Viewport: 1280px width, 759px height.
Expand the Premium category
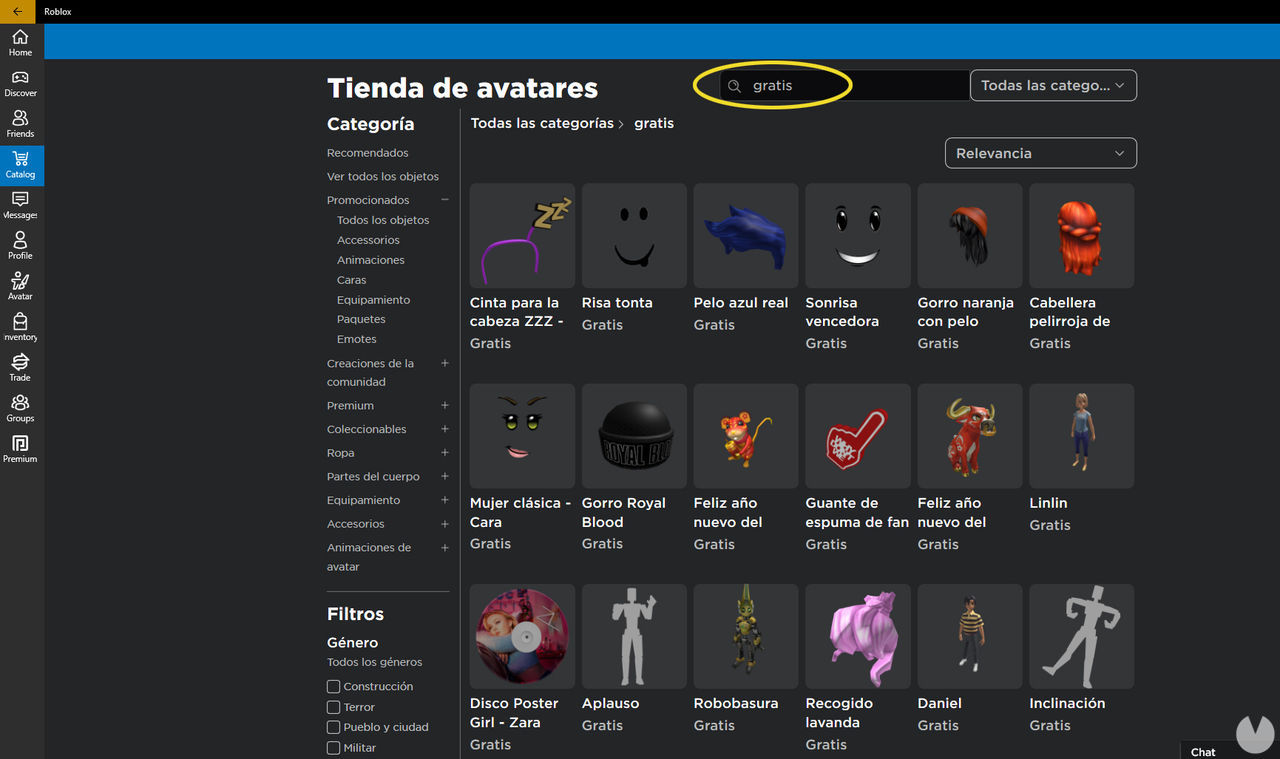click(x=445, y=405)
